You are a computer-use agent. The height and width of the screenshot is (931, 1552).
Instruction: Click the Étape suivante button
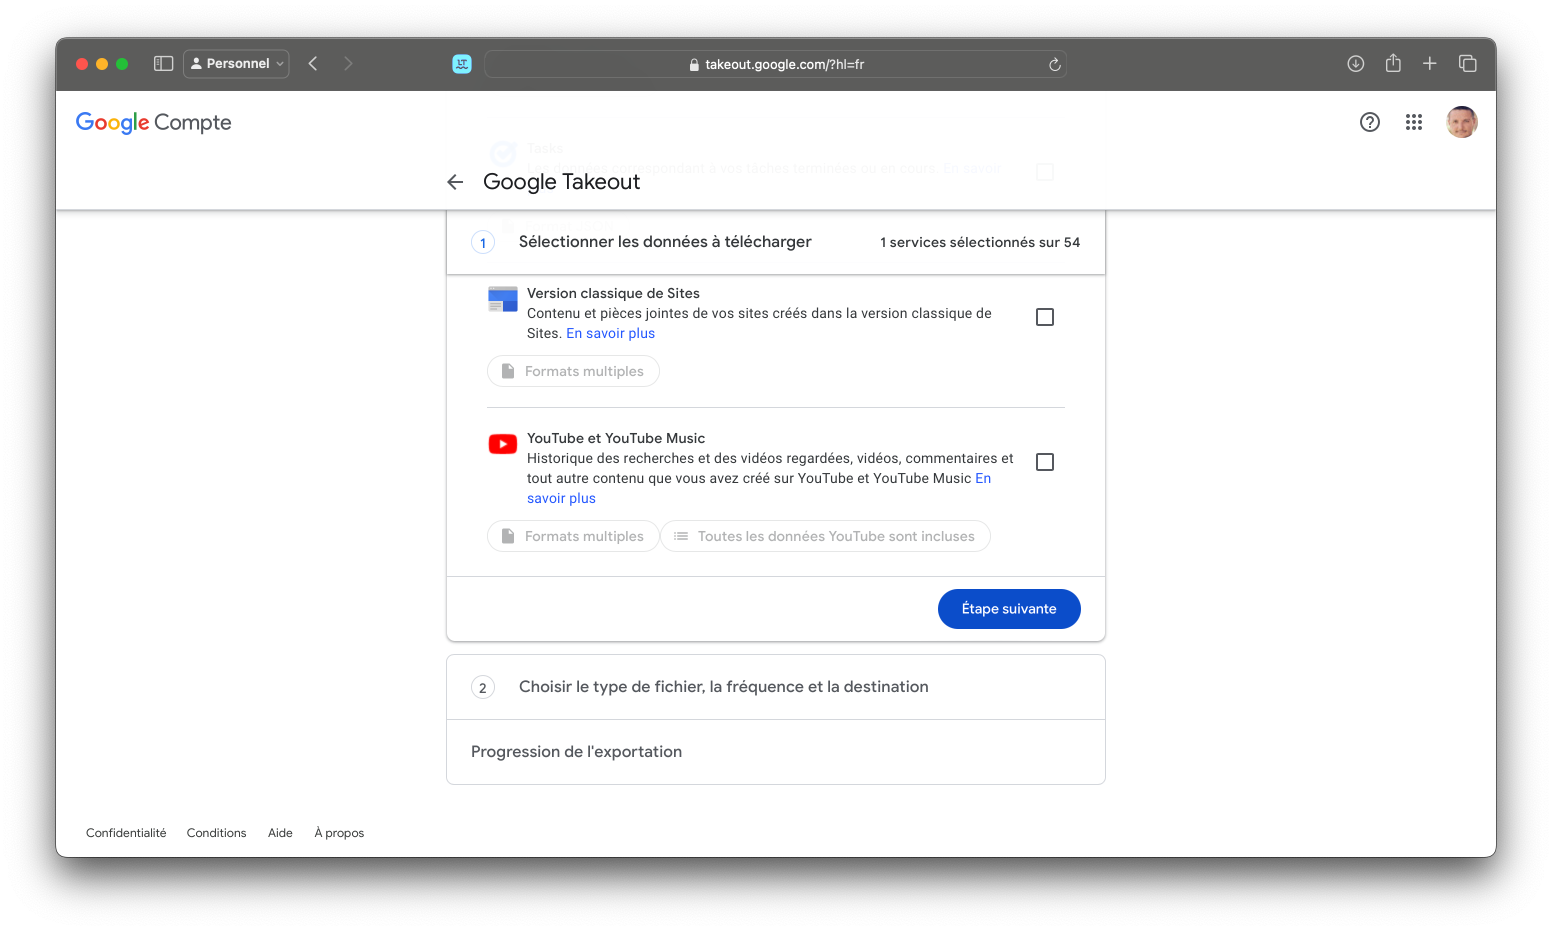(1009, 609)
